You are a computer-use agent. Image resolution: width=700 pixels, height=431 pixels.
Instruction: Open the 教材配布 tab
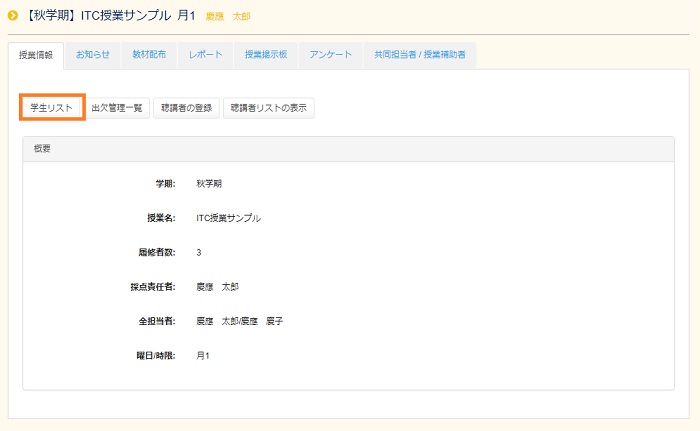click(x=149, y=55)
